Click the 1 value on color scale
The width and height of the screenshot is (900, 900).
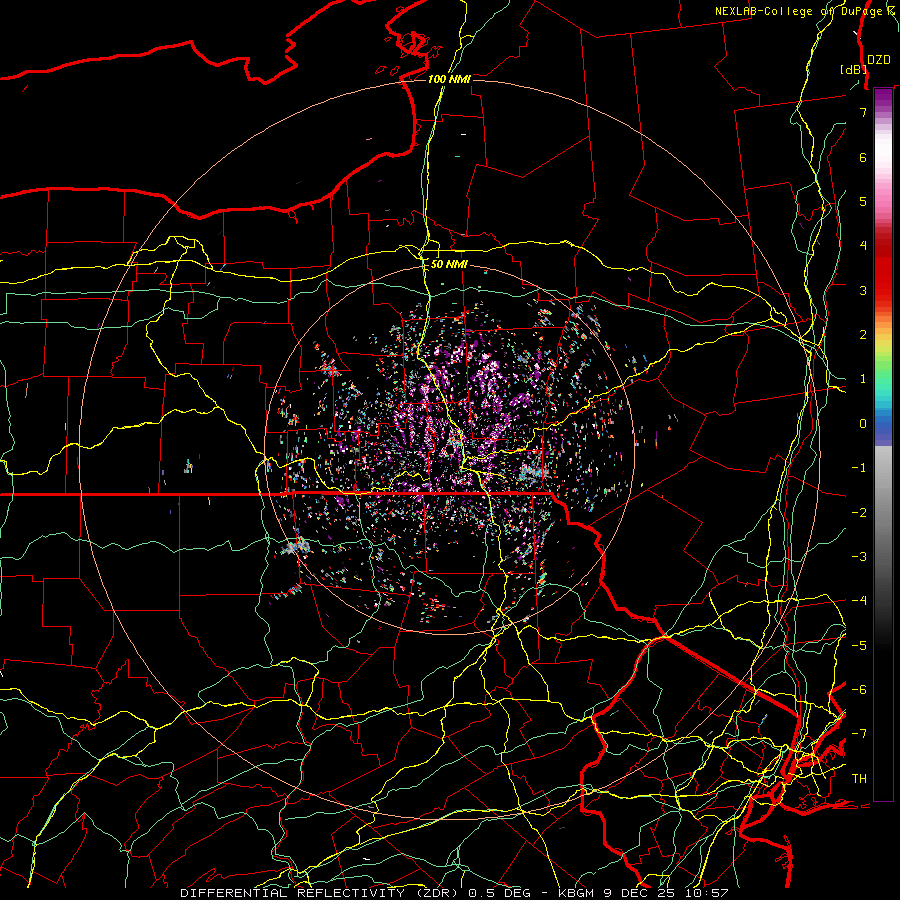pos(863,379)
